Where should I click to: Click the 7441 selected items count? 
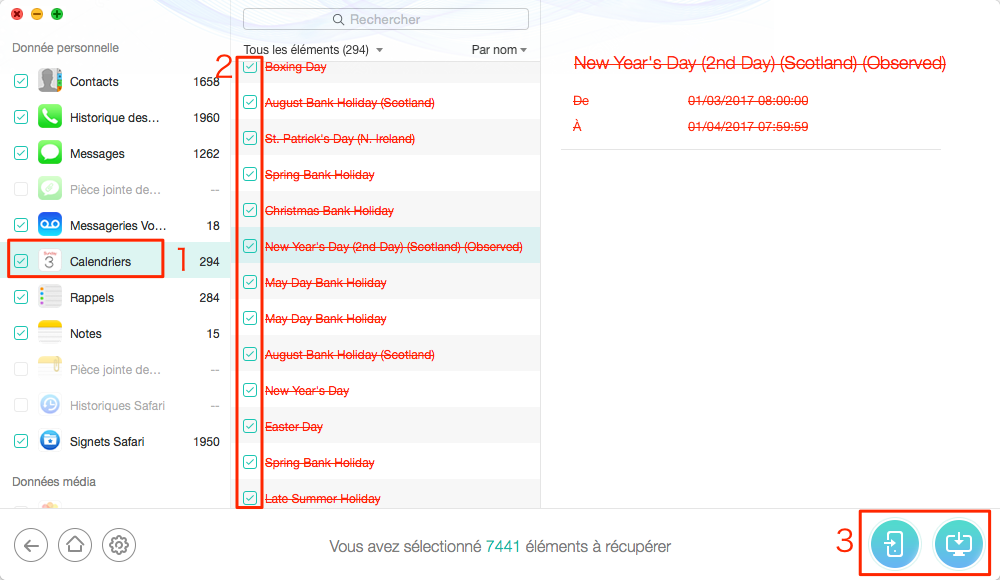503,547
